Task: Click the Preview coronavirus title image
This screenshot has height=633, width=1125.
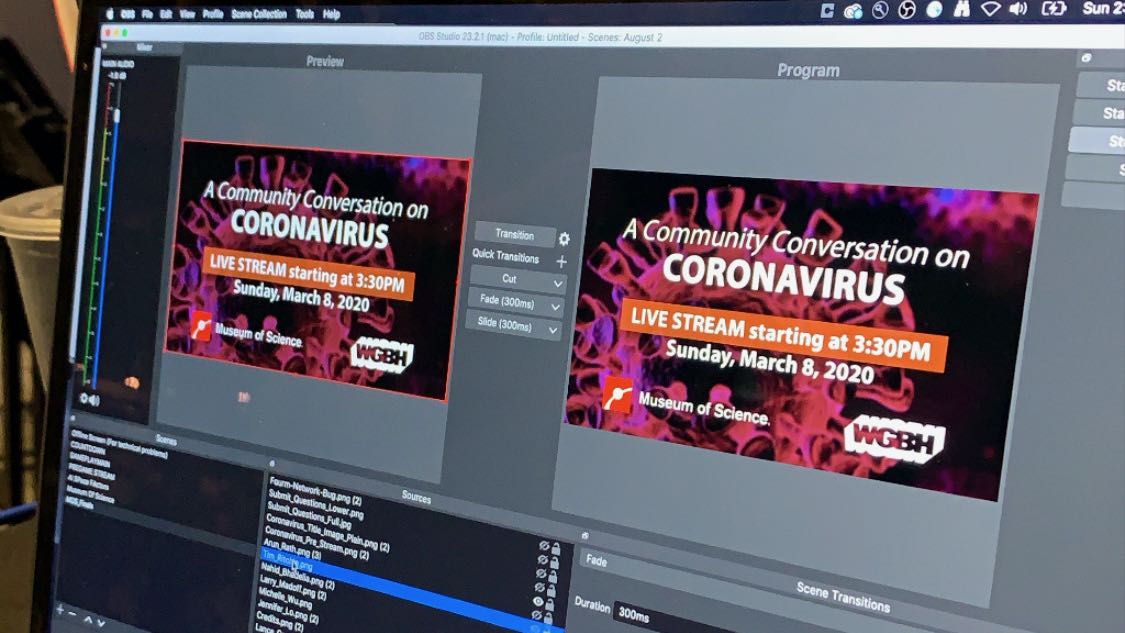Action: tap(317, 268)
